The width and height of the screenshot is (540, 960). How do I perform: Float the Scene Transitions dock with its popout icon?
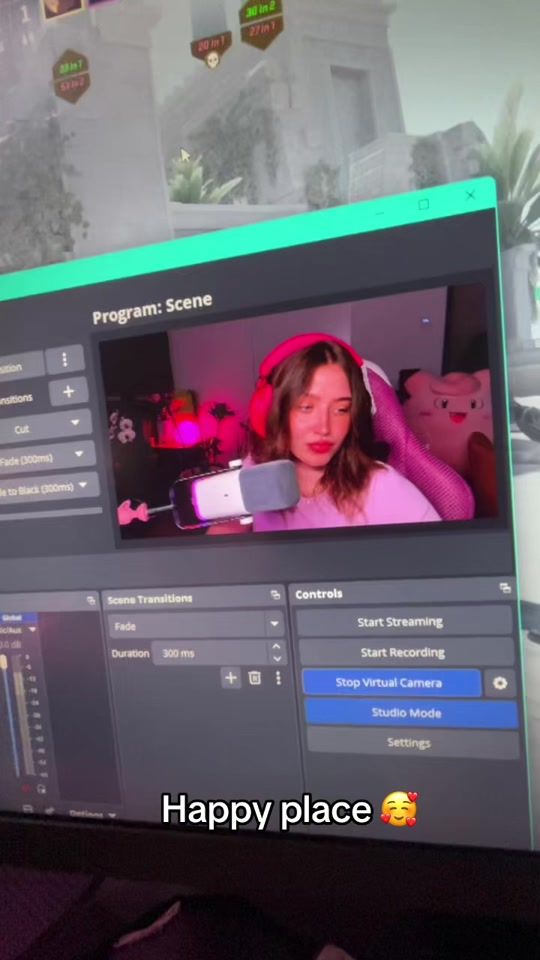pos(276,594)
